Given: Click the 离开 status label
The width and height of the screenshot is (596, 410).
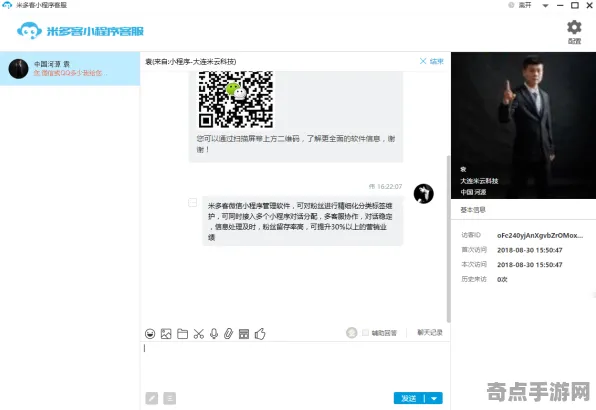Looking at the screenshot, I should (525, 5).
